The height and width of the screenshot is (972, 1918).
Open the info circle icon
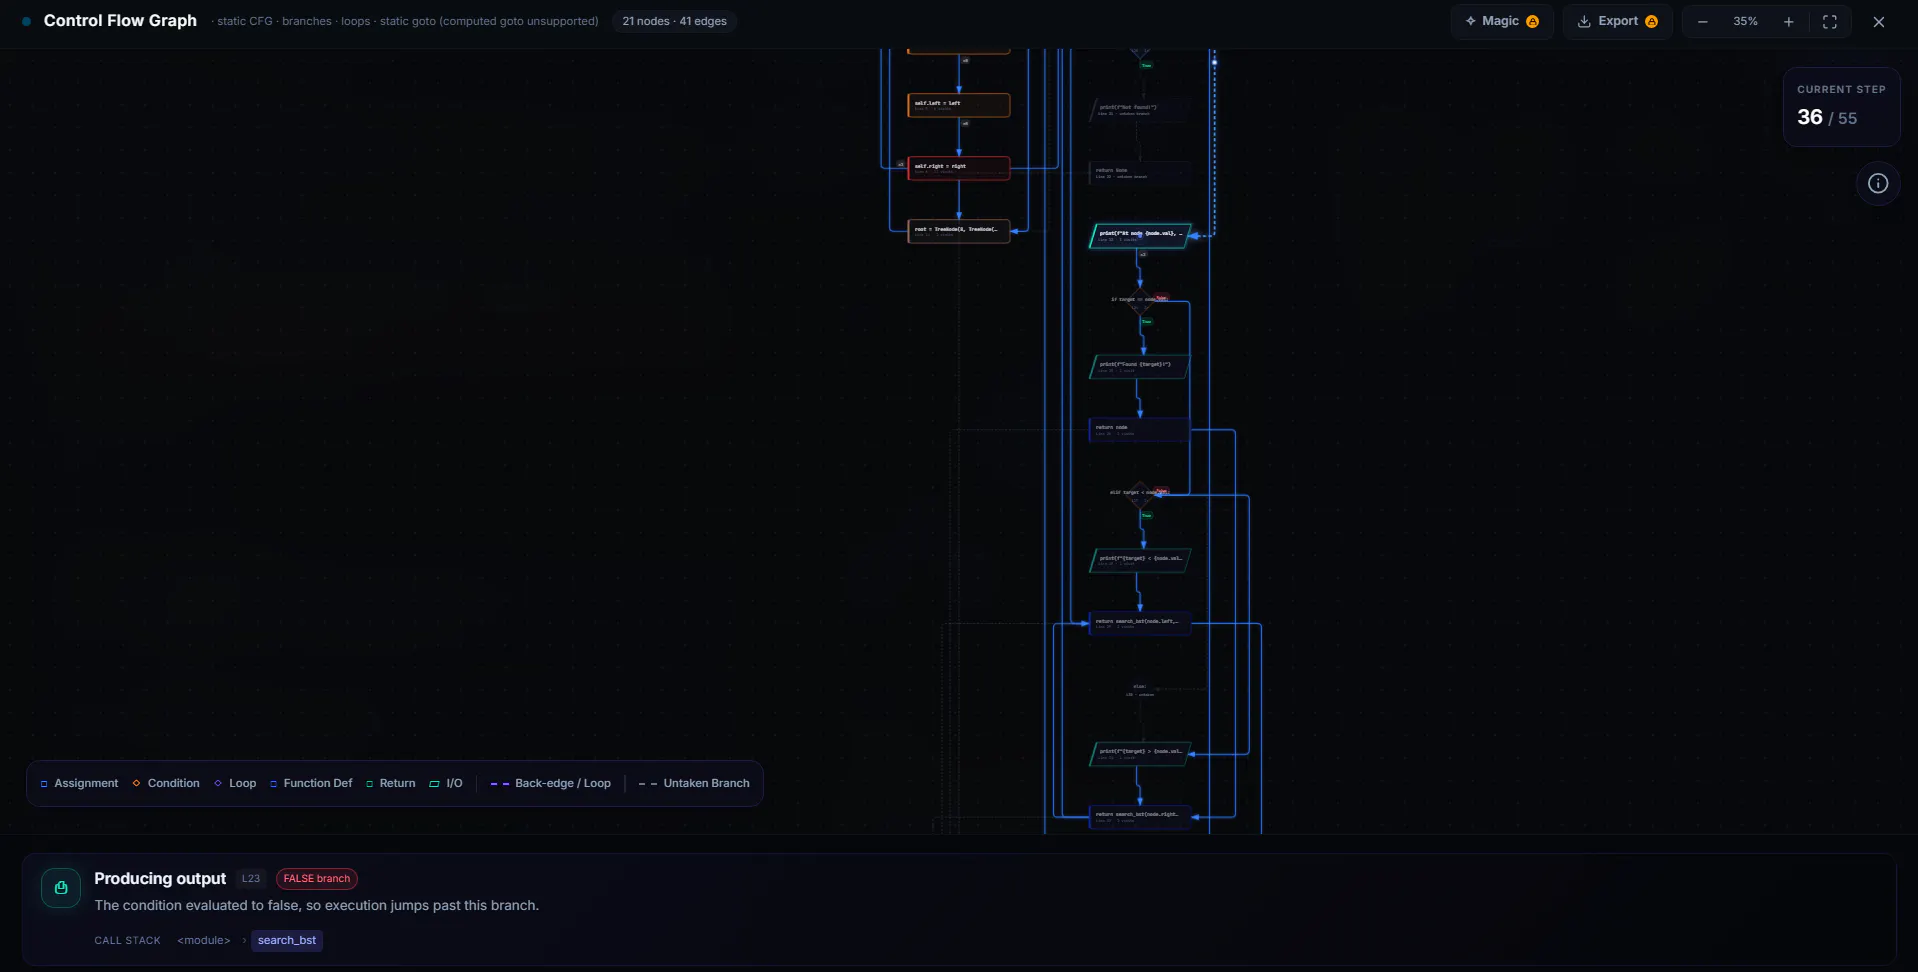[1877, 183]
